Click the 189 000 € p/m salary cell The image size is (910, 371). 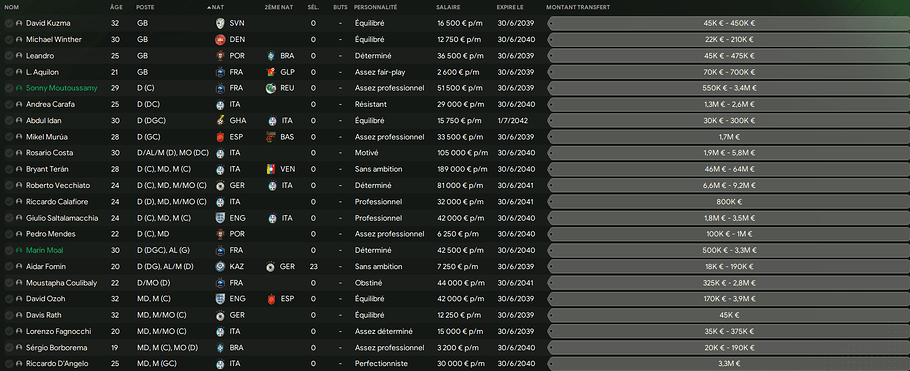[463, 170]
